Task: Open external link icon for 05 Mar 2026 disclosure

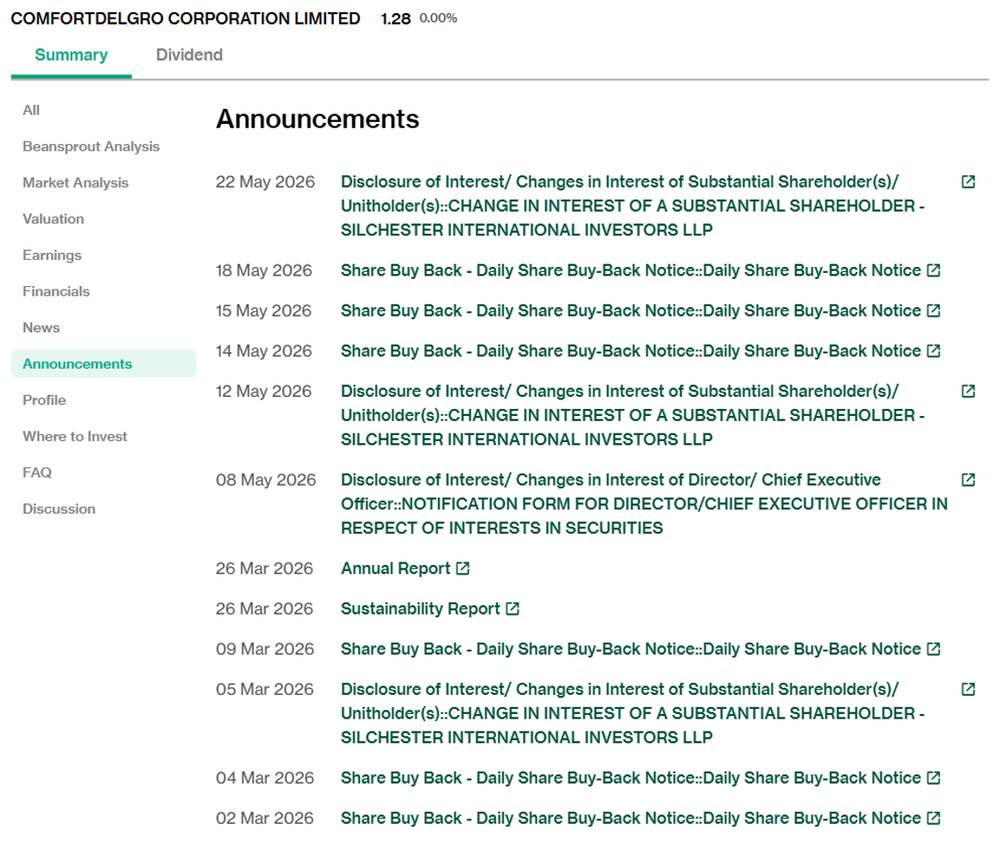Action: pos(967,689)
